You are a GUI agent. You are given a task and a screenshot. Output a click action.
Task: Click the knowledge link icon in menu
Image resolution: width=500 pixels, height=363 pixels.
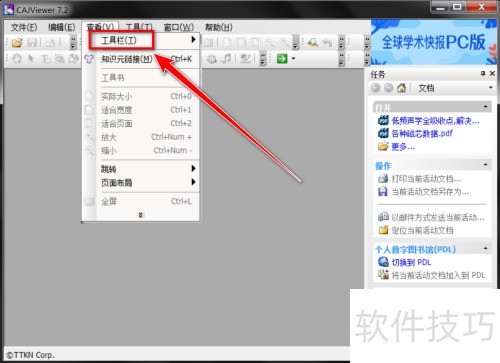tap(89, 59)
